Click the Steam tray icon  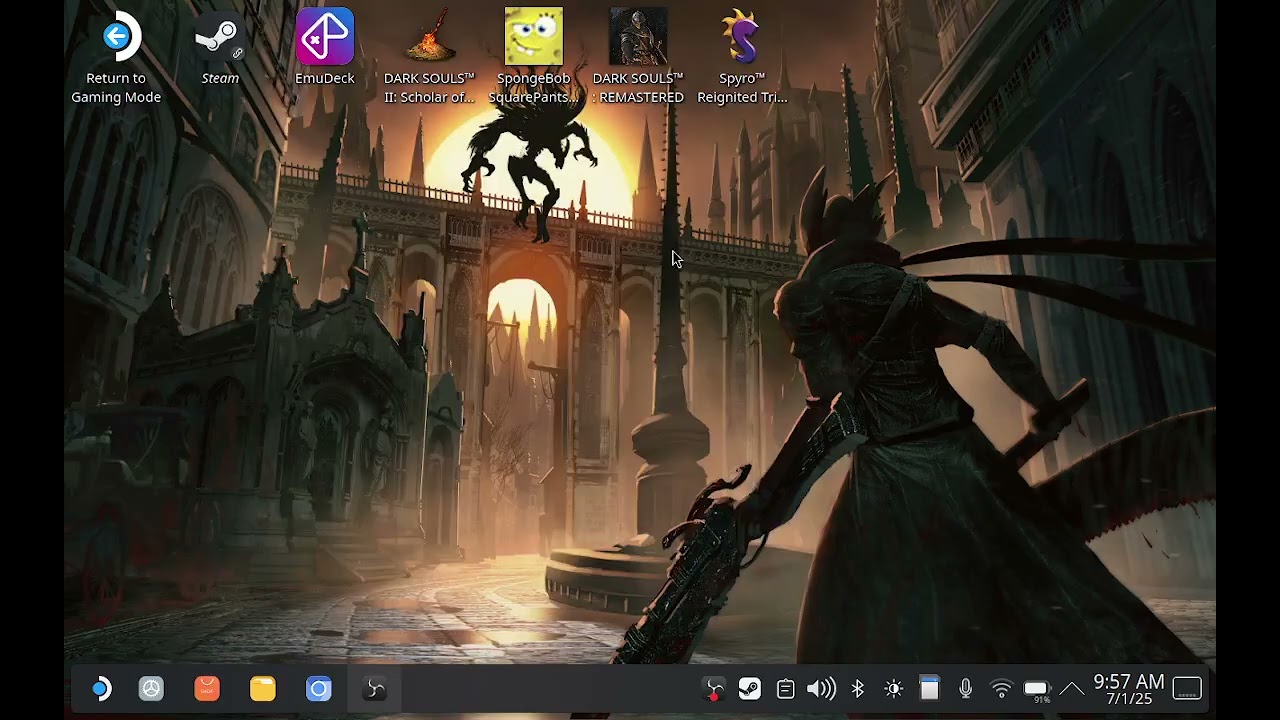click(749, 689)
